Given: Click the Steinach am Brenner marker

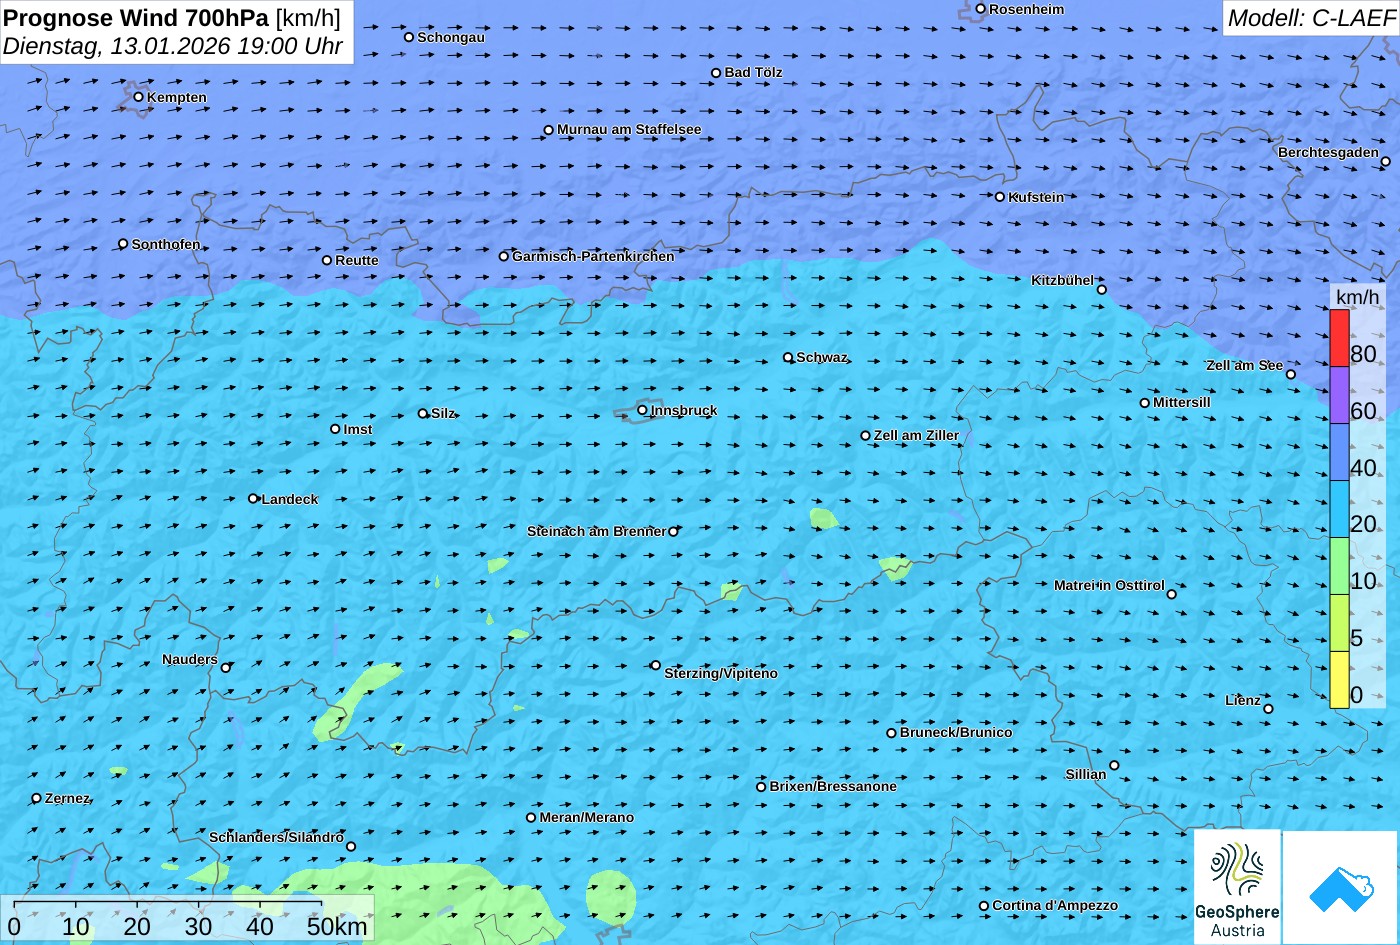Looking at the screenshot, I should point(673,532).
